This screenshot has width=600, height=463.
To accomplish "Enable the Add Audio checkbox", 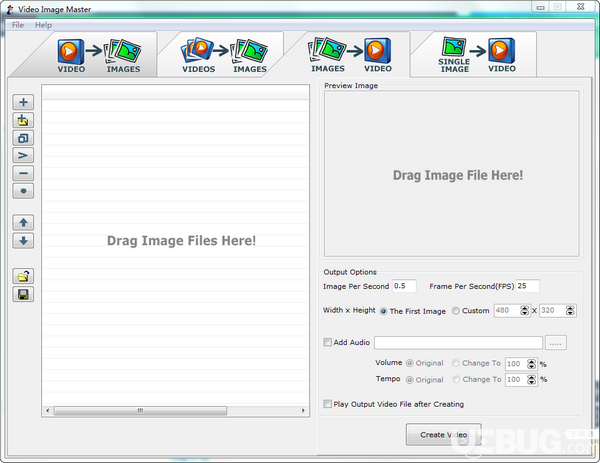I will pyautogui.click(x=328, y=342).
